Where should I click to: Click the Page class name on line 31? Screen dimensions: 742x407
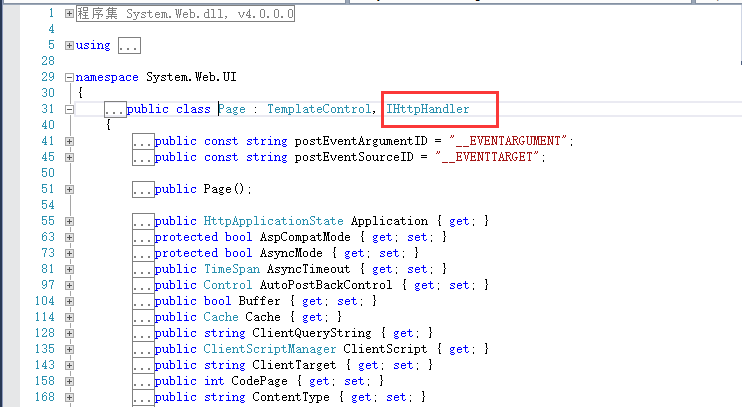(232, 109)
